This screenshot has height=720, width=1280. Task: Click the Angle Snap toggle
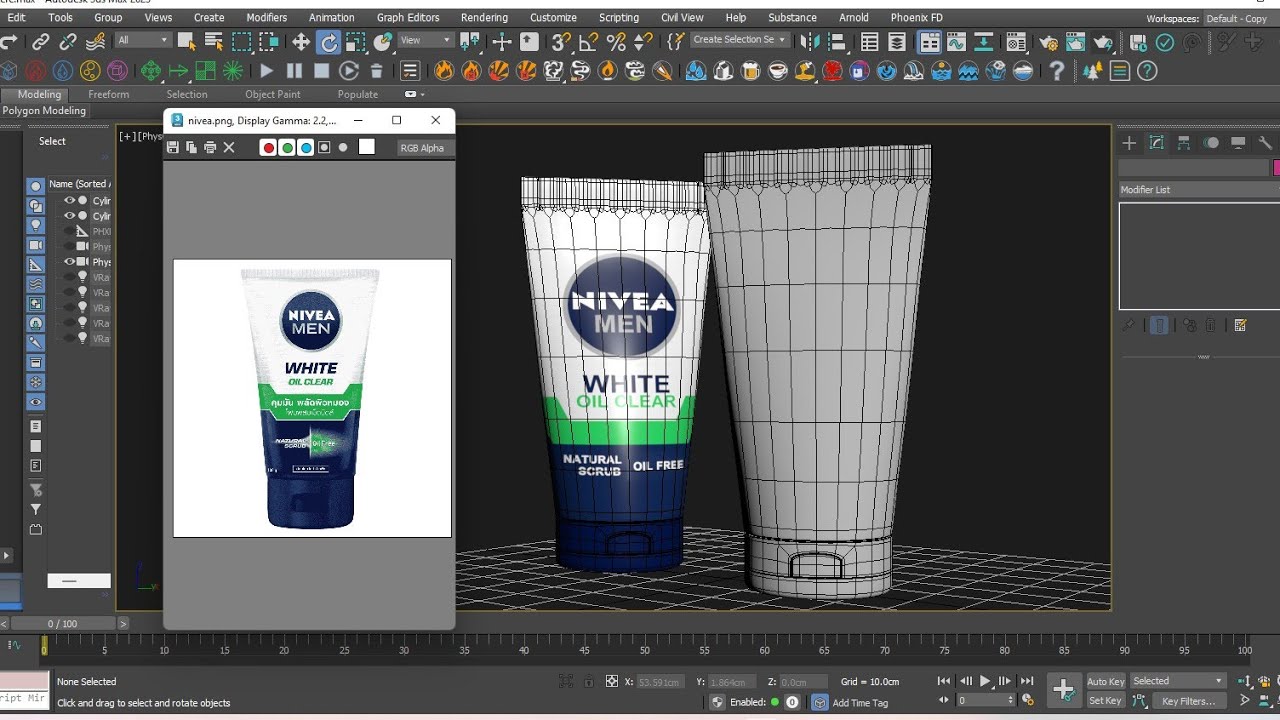589,42
